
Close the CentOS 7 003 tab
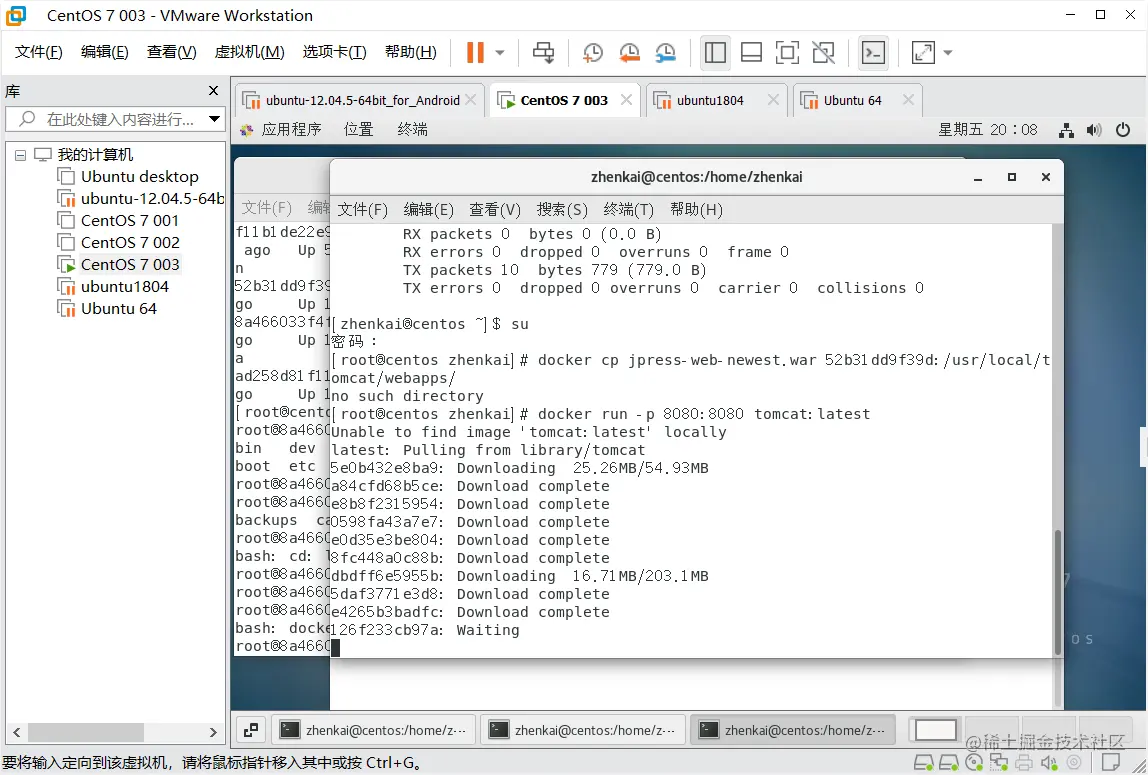(626, 100)
